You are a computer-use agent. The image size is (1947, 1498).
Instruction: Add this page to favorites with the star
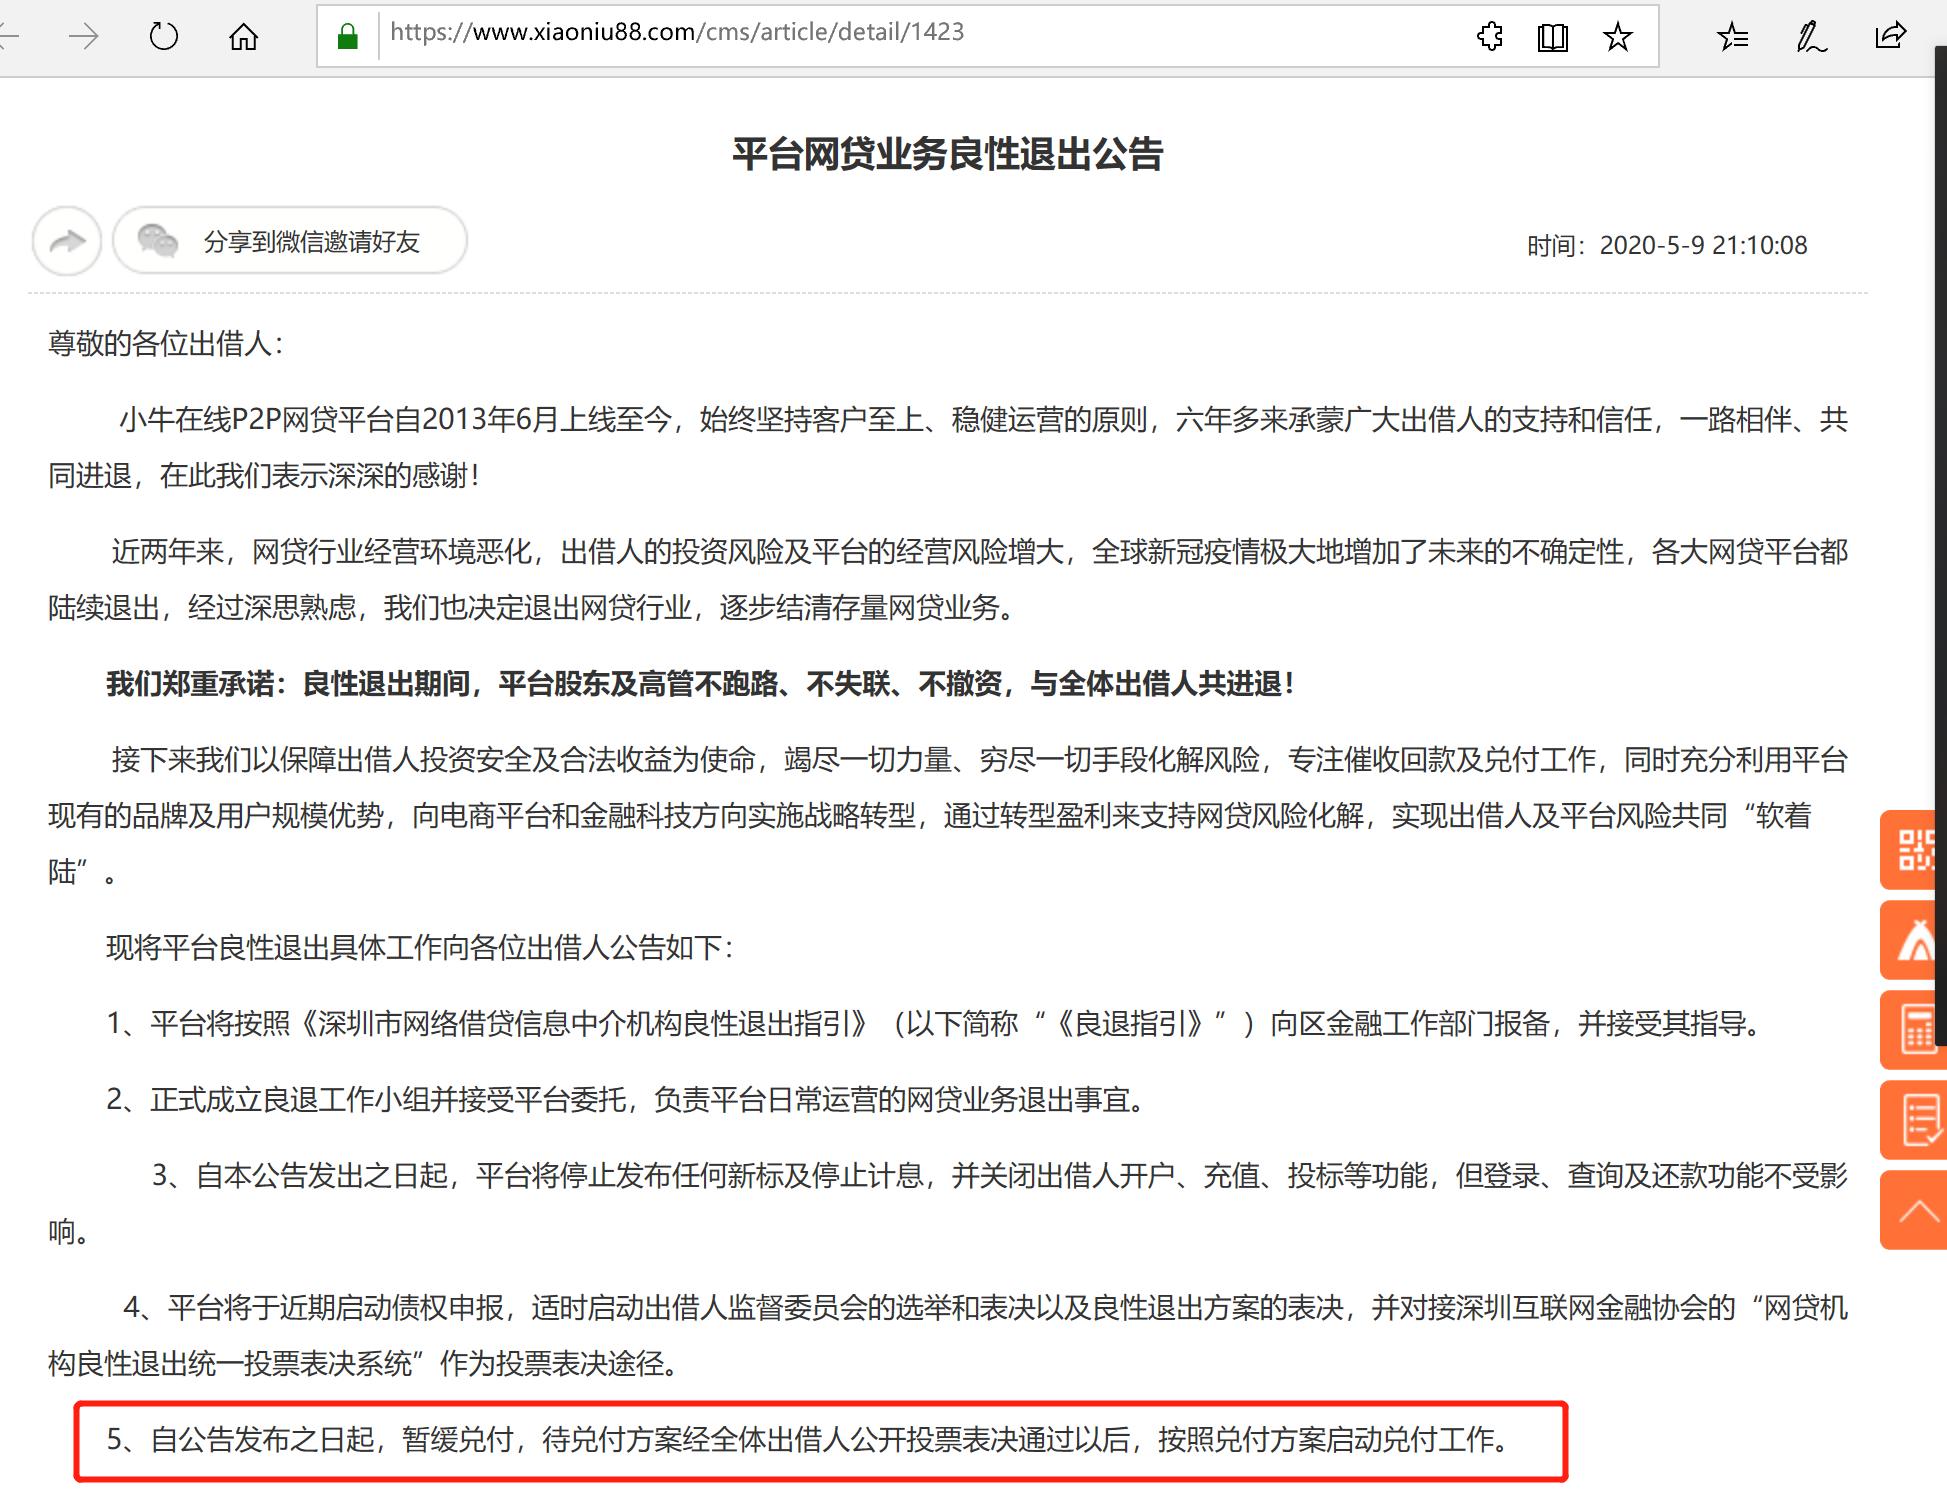[x=1616, y=36]
